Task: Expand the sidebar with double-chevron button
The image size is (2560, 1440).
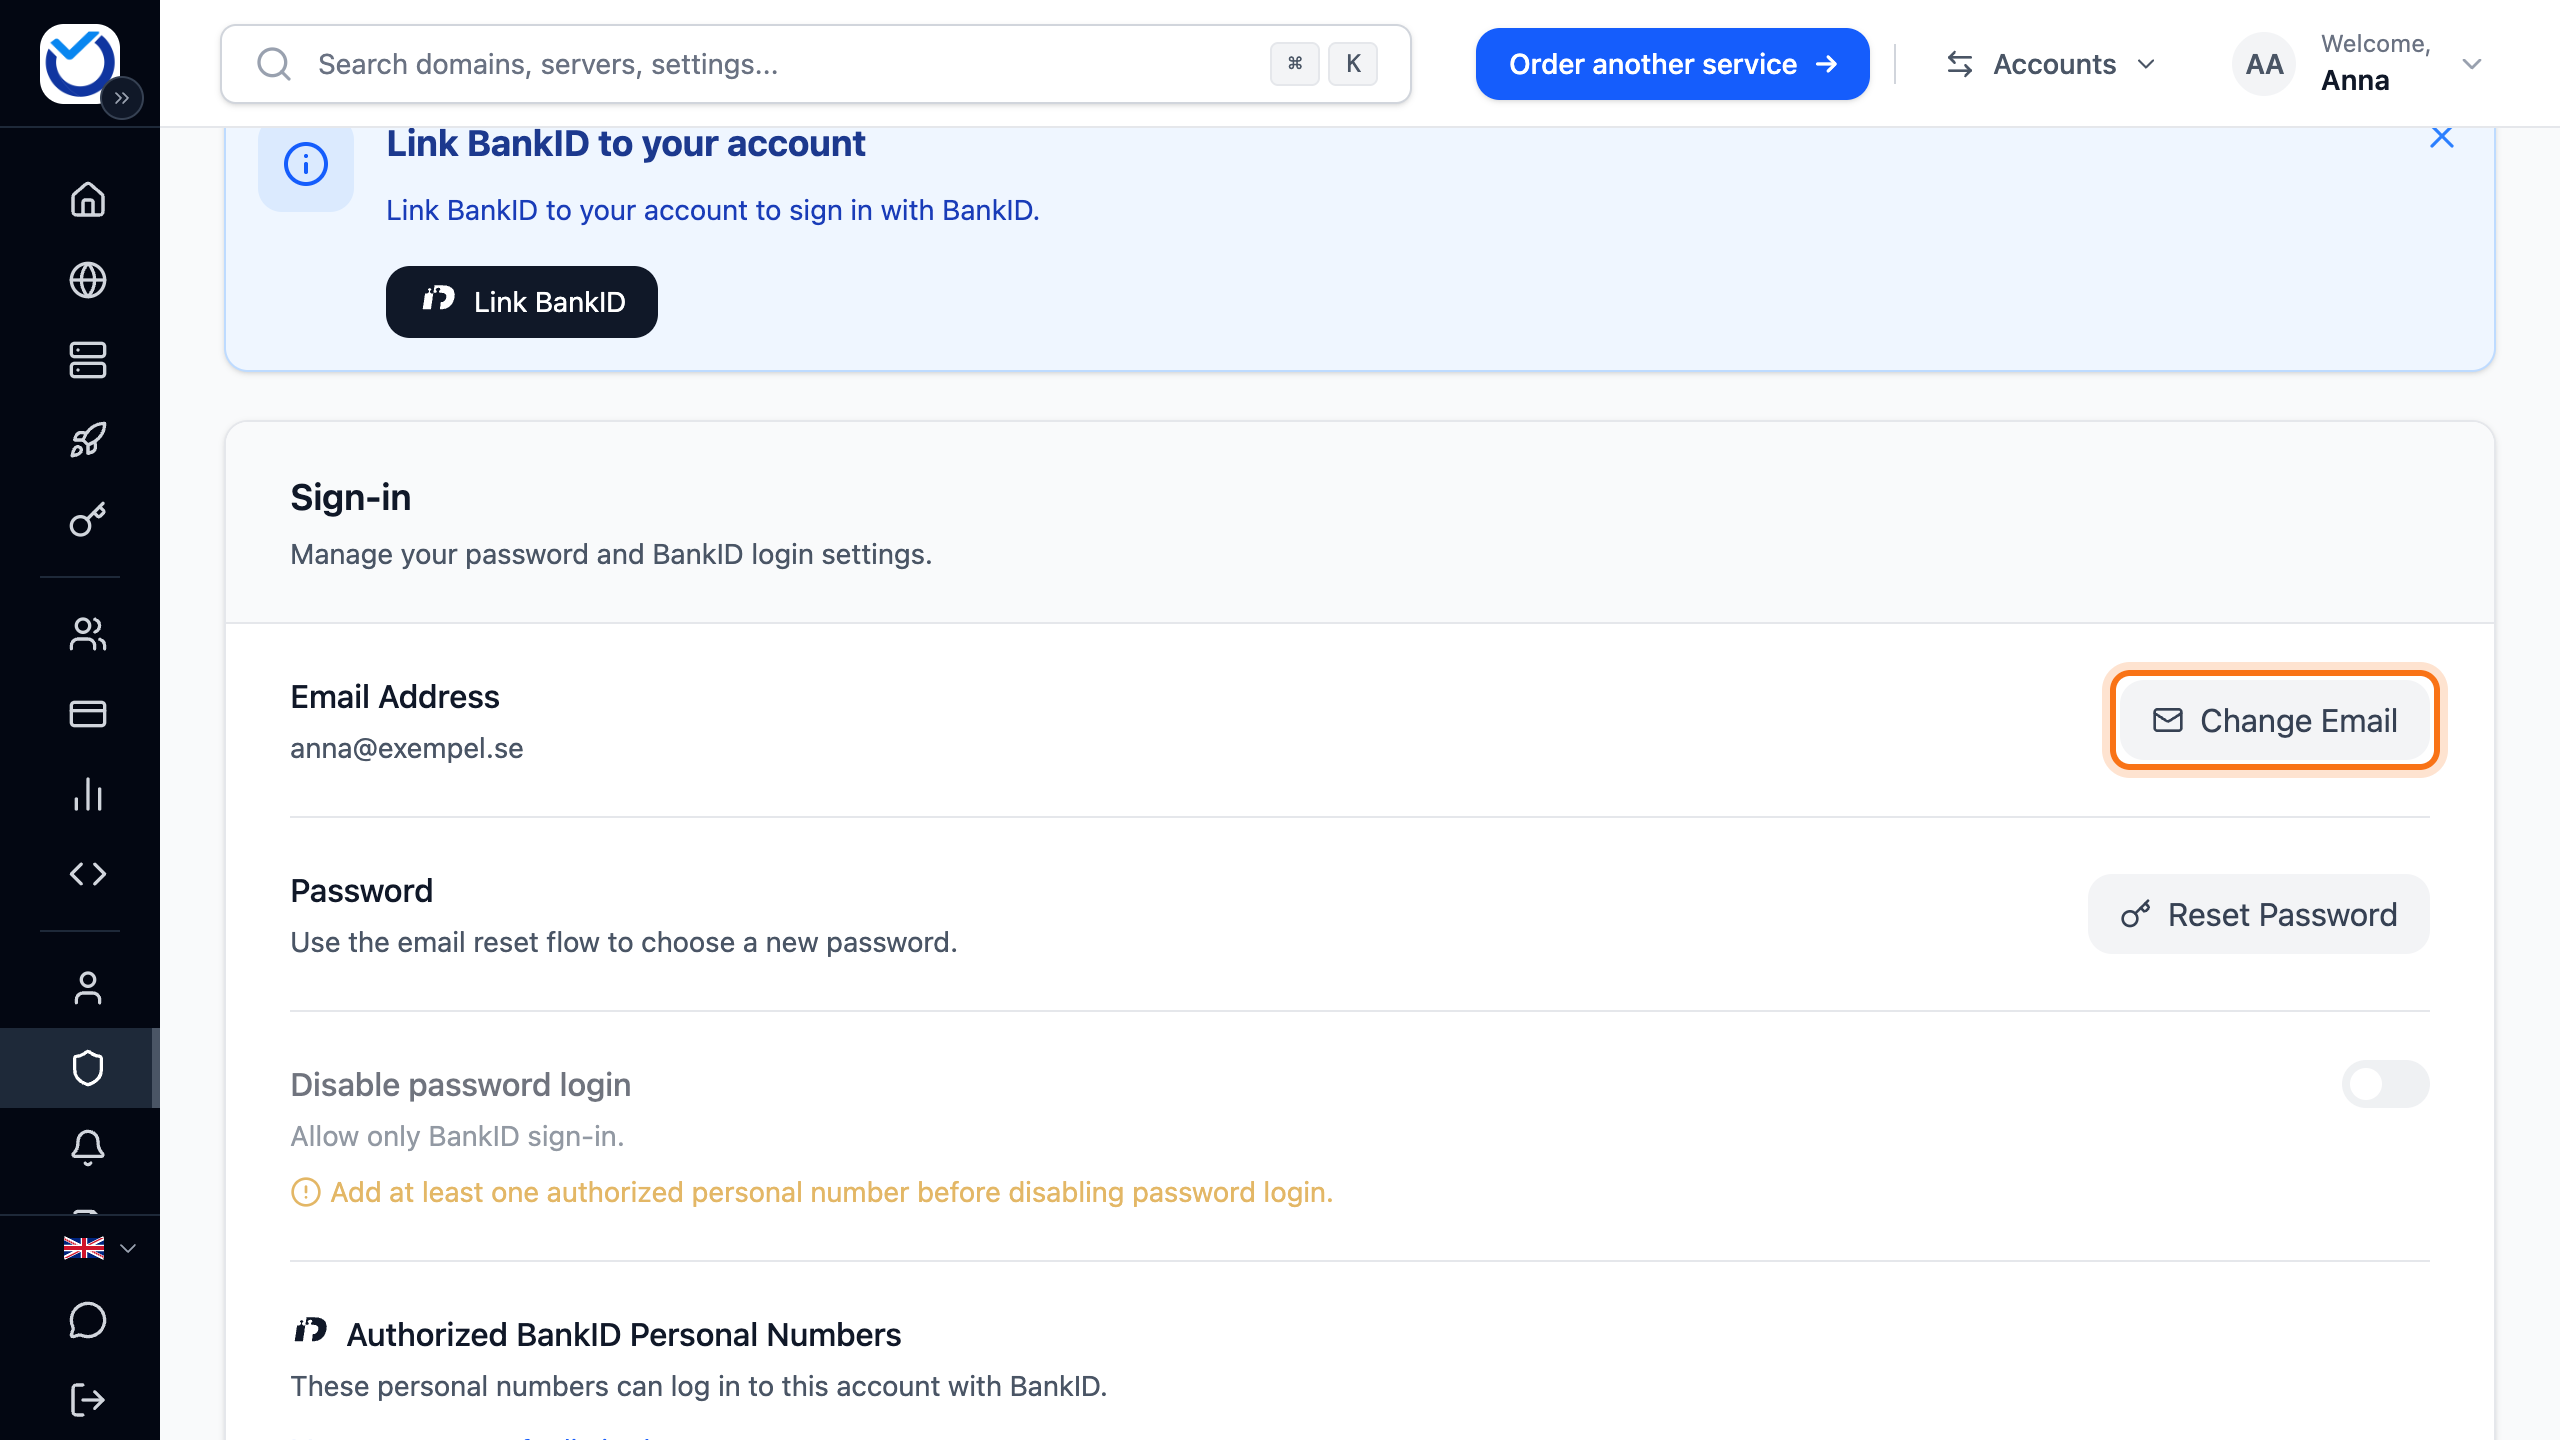Action: pos(122,98)
